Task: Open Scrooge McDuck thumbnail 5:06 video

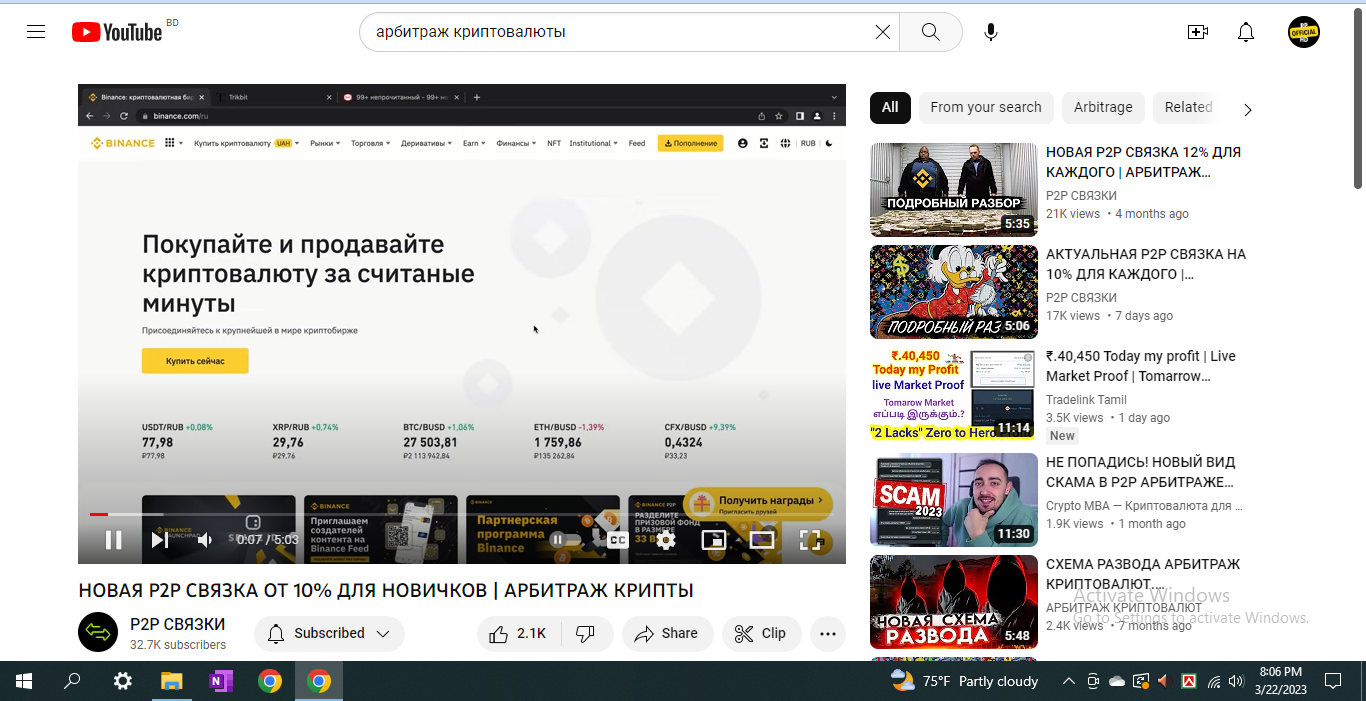Action: click(954, 292)
